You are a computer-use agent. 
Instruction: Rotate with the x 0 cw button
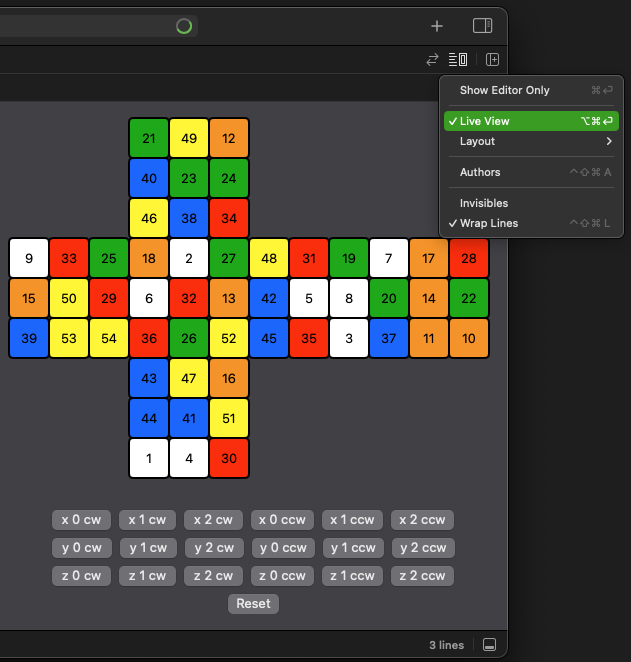(81, 520)
